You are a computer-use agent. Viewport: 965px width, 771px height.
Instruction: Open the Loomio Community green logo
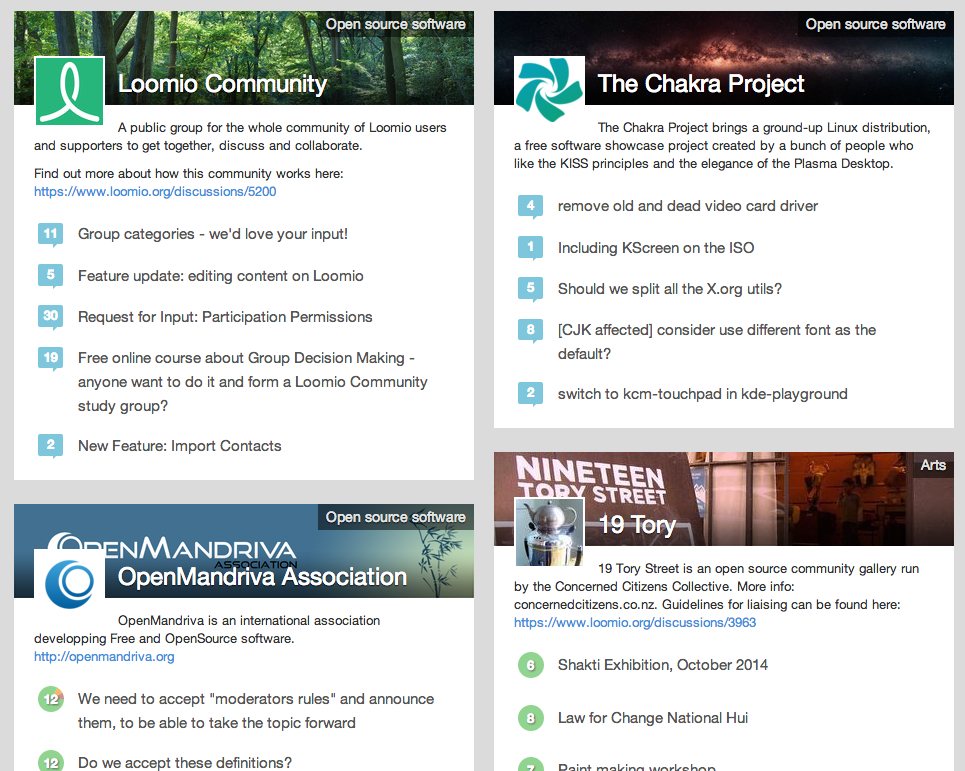(x=70, y=91)
